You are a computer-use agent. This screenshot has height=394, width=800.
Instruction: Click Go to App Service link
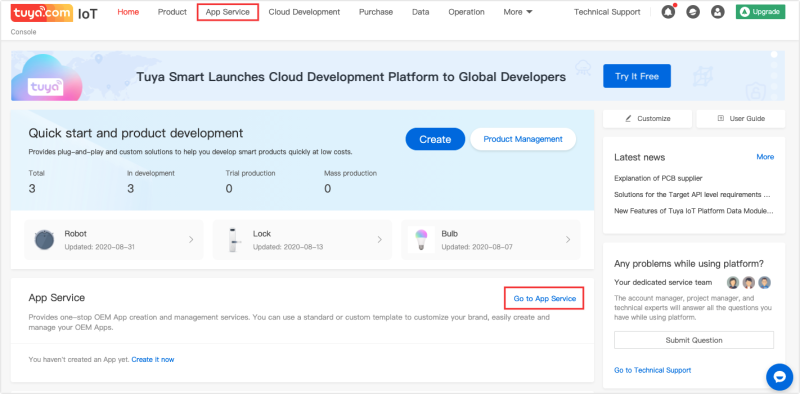point(544,299)
